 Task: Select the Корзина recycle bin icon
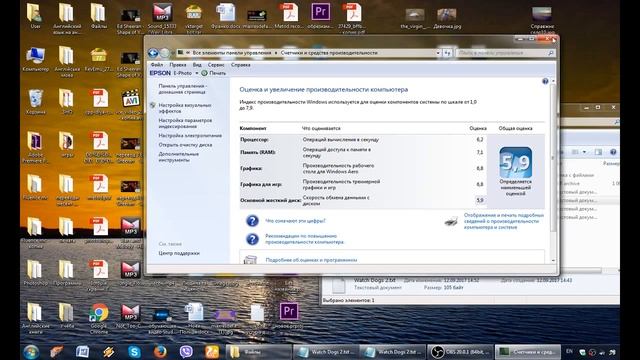point(36,102)
